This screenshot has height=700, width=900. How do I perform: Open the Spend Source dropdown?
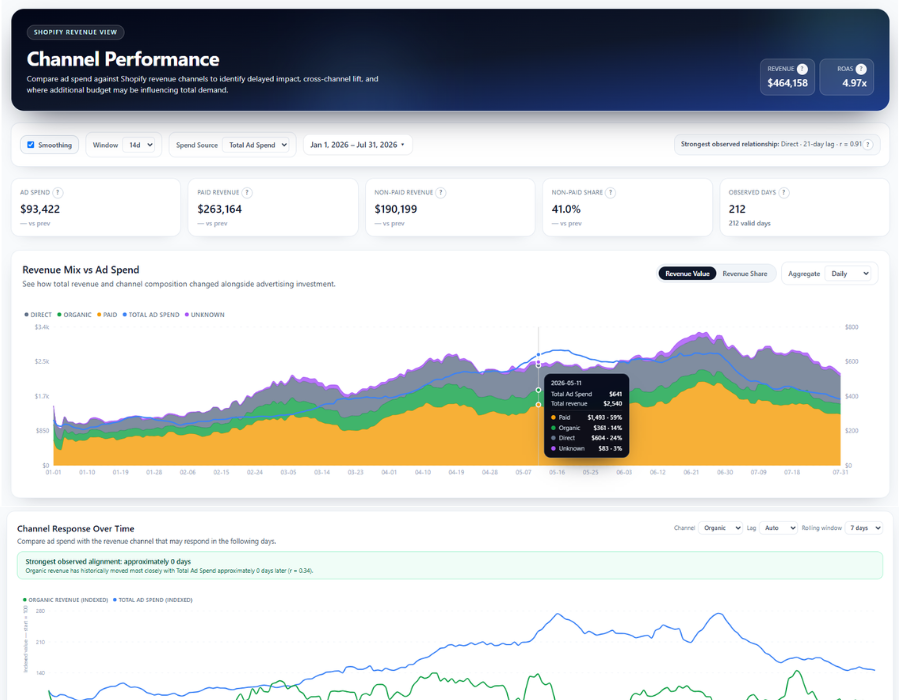click(256, 145)
